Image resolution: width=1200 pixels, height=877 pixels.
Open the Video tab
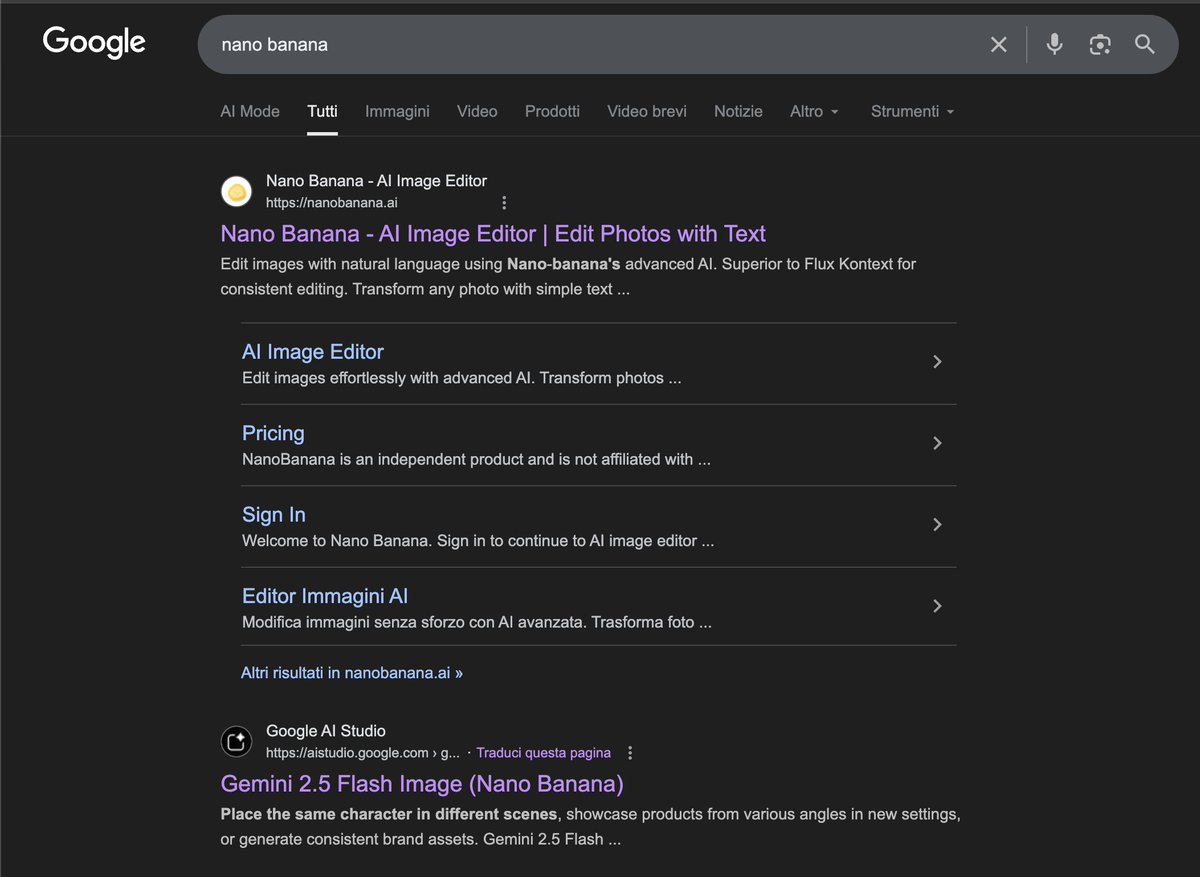coord(477,112)
